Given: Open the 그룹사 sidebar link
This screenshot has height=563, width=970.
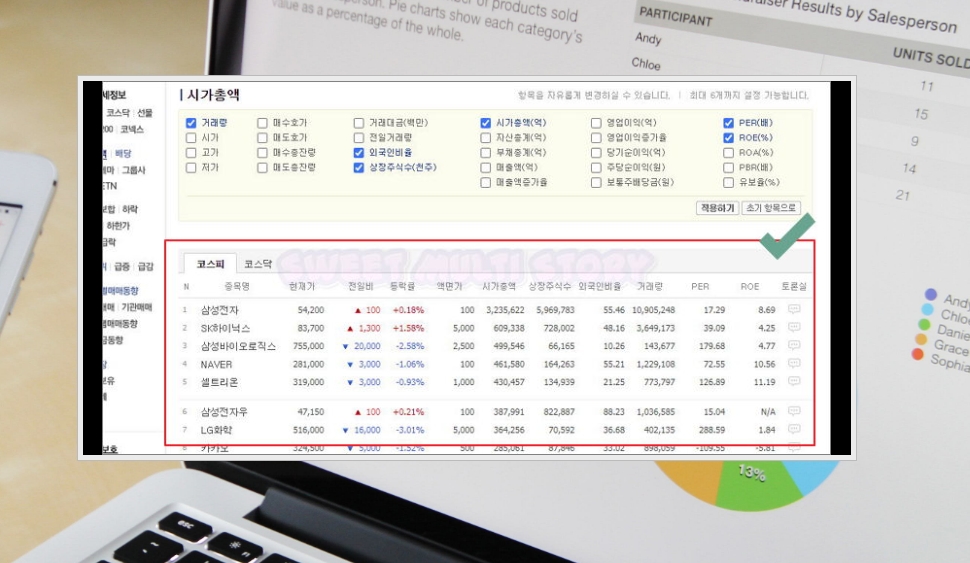Looking at the screenshot, I should point(133,170).
